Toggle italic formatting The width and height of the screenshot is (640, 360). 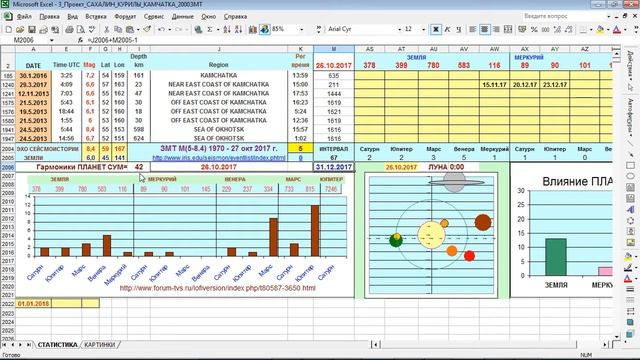click(x=447, y=29)
